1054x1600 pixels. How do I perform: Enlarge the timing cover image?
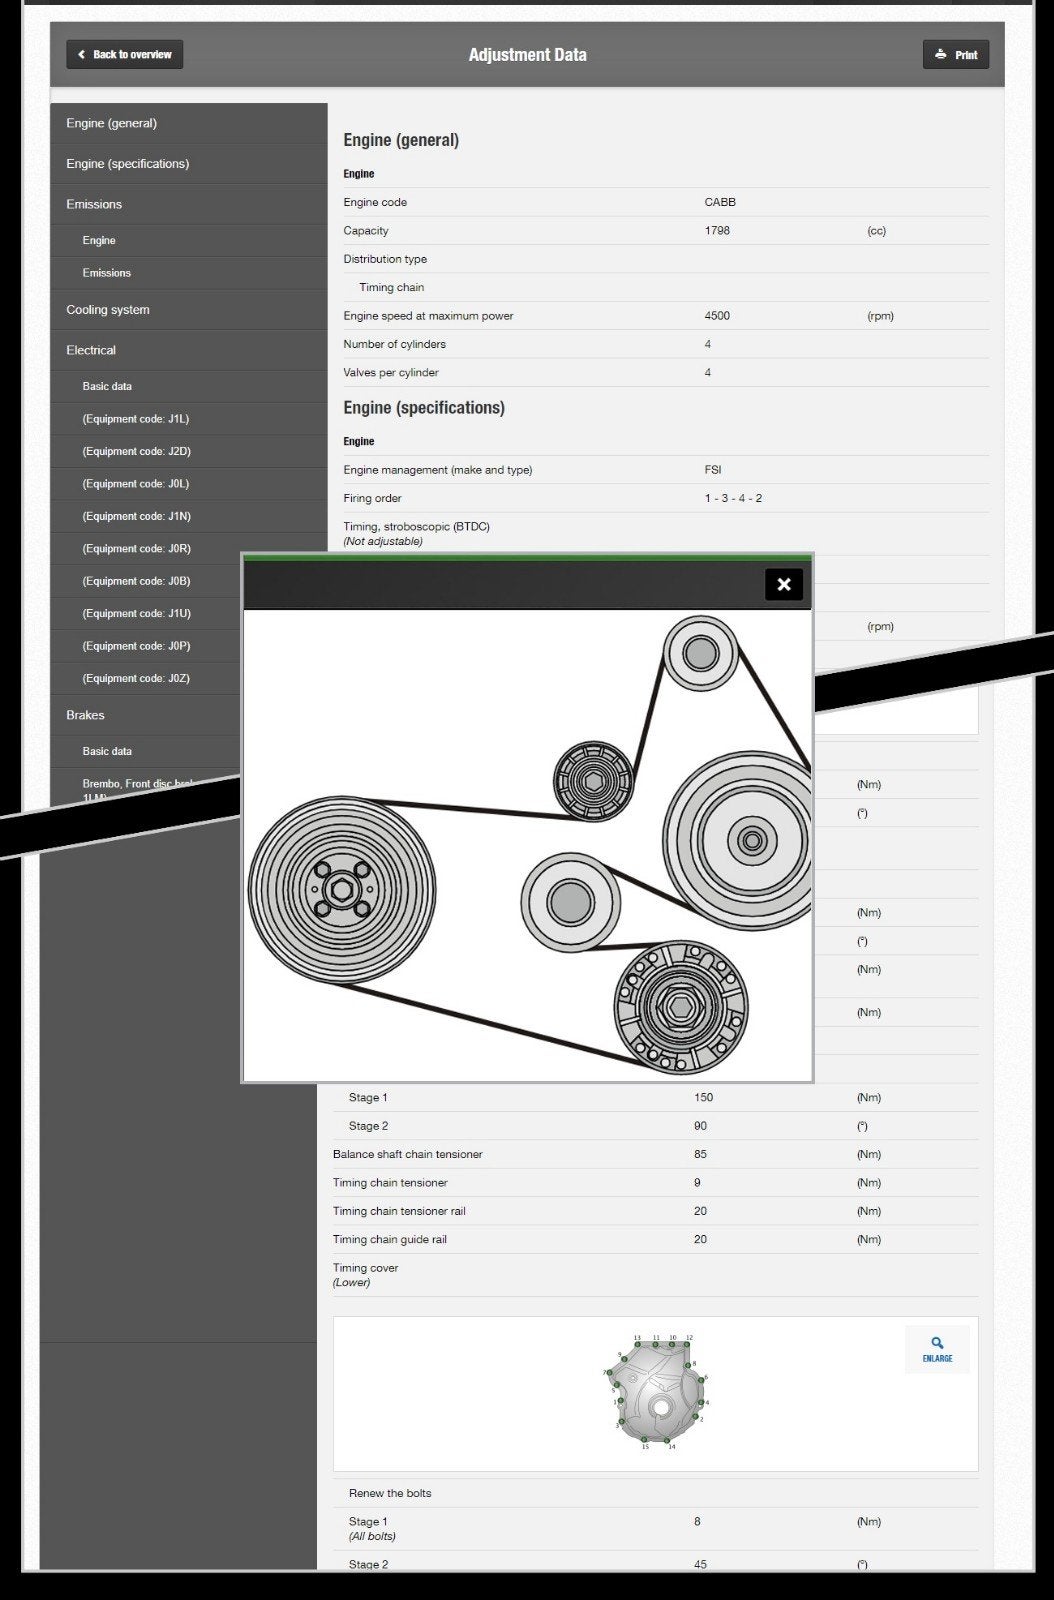pyautogui.click(x=937, y=1350)
